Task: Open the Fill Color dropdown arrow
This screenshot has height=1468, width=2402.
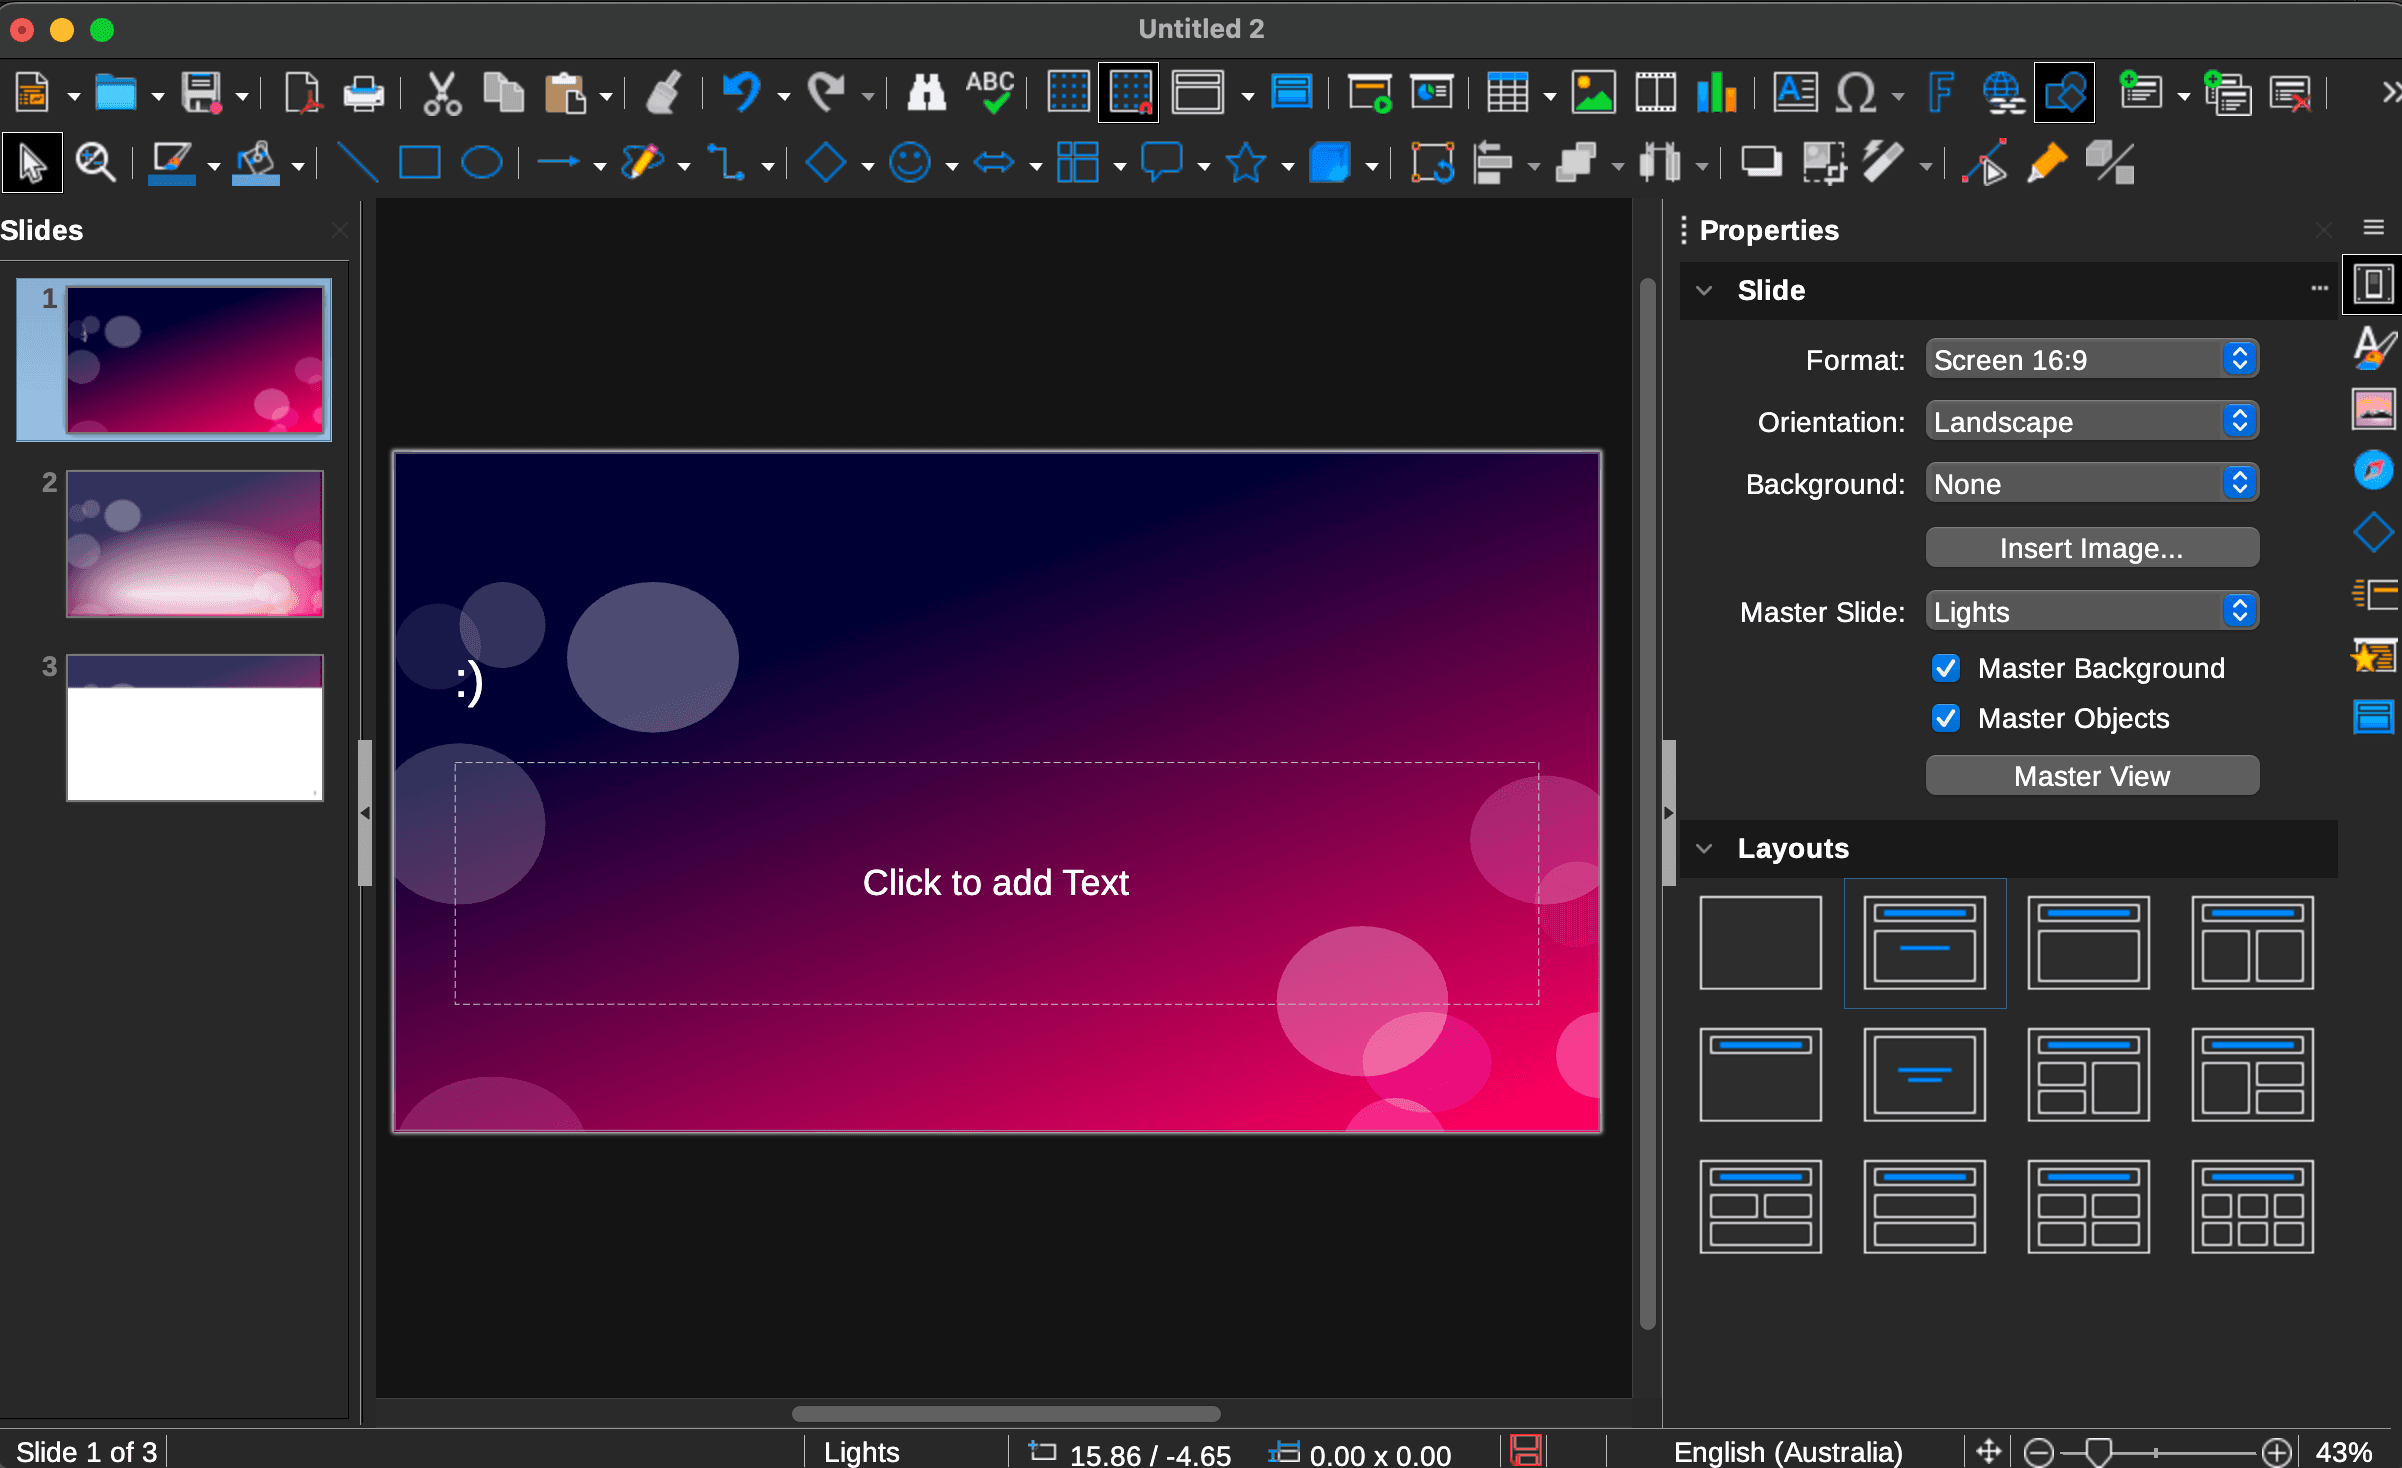Action: click(298, 166)
